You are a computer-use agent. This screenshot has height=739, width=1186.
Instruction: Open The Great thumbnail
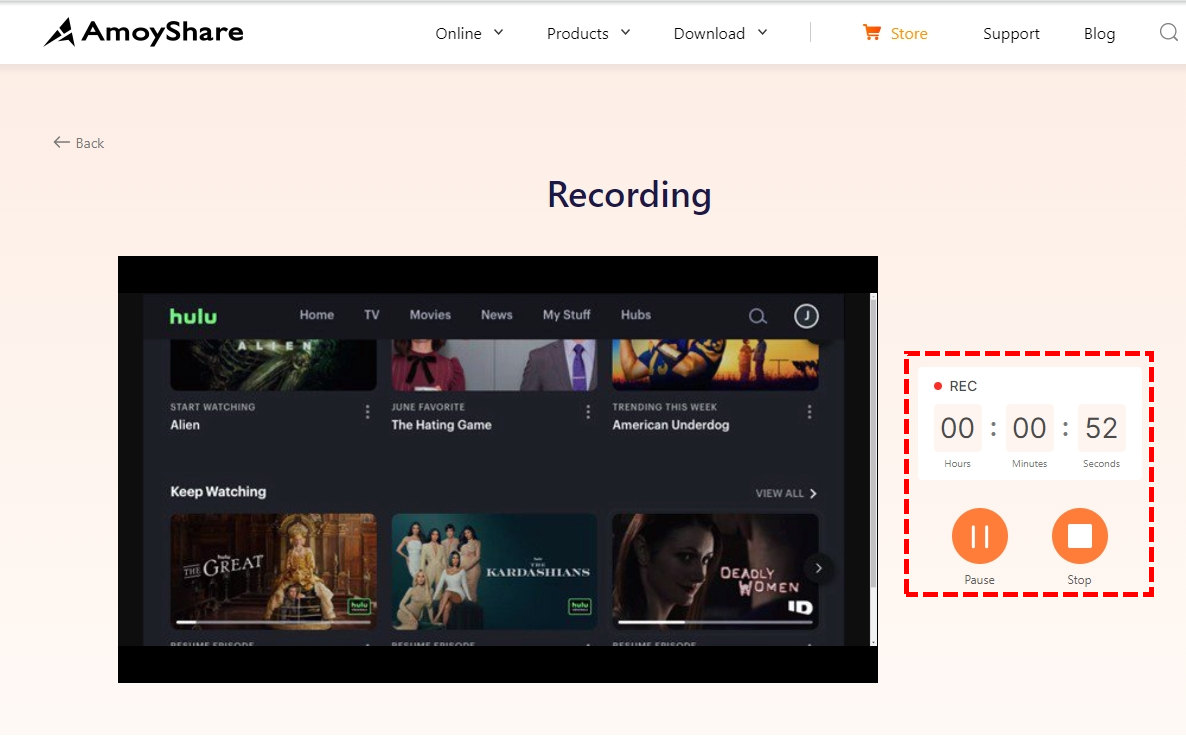click(273, 571)
